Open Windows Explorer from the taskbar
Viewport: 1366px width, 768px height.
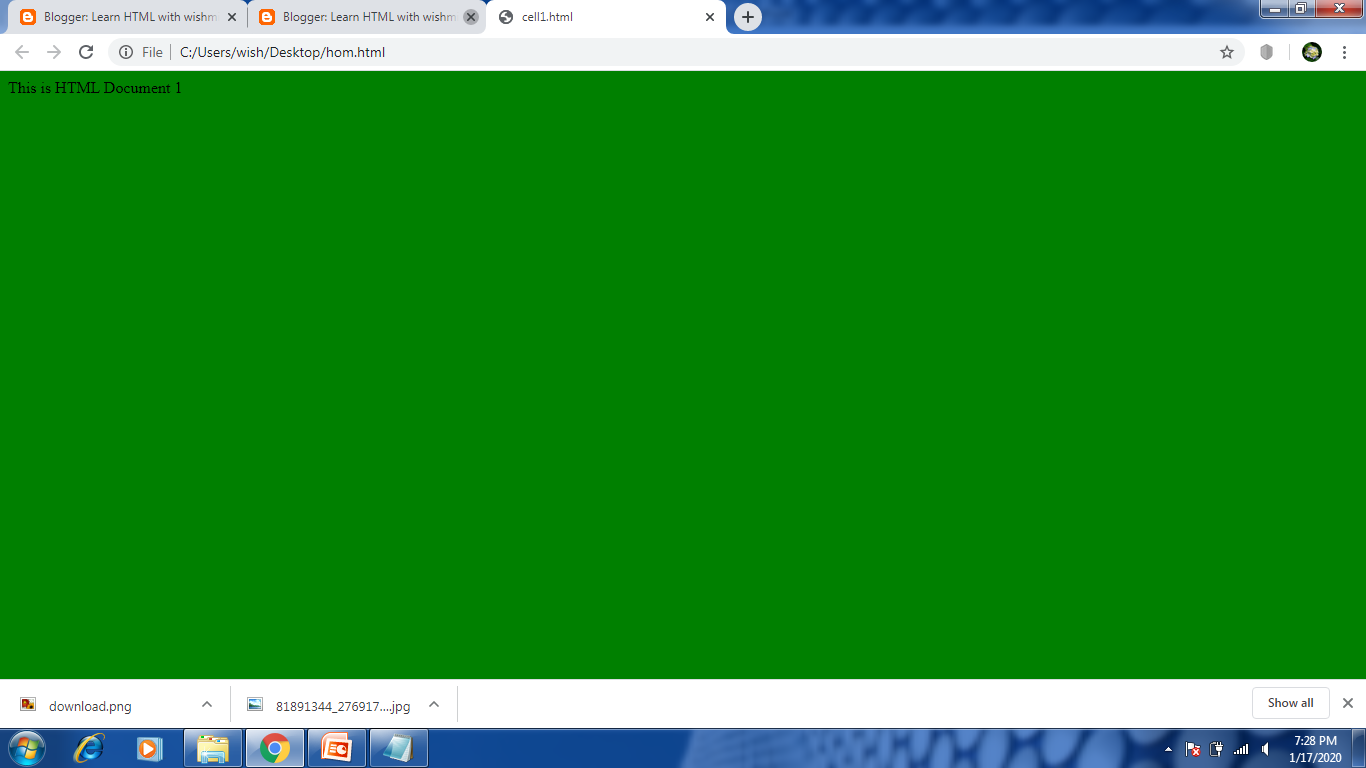pos(212,747)
